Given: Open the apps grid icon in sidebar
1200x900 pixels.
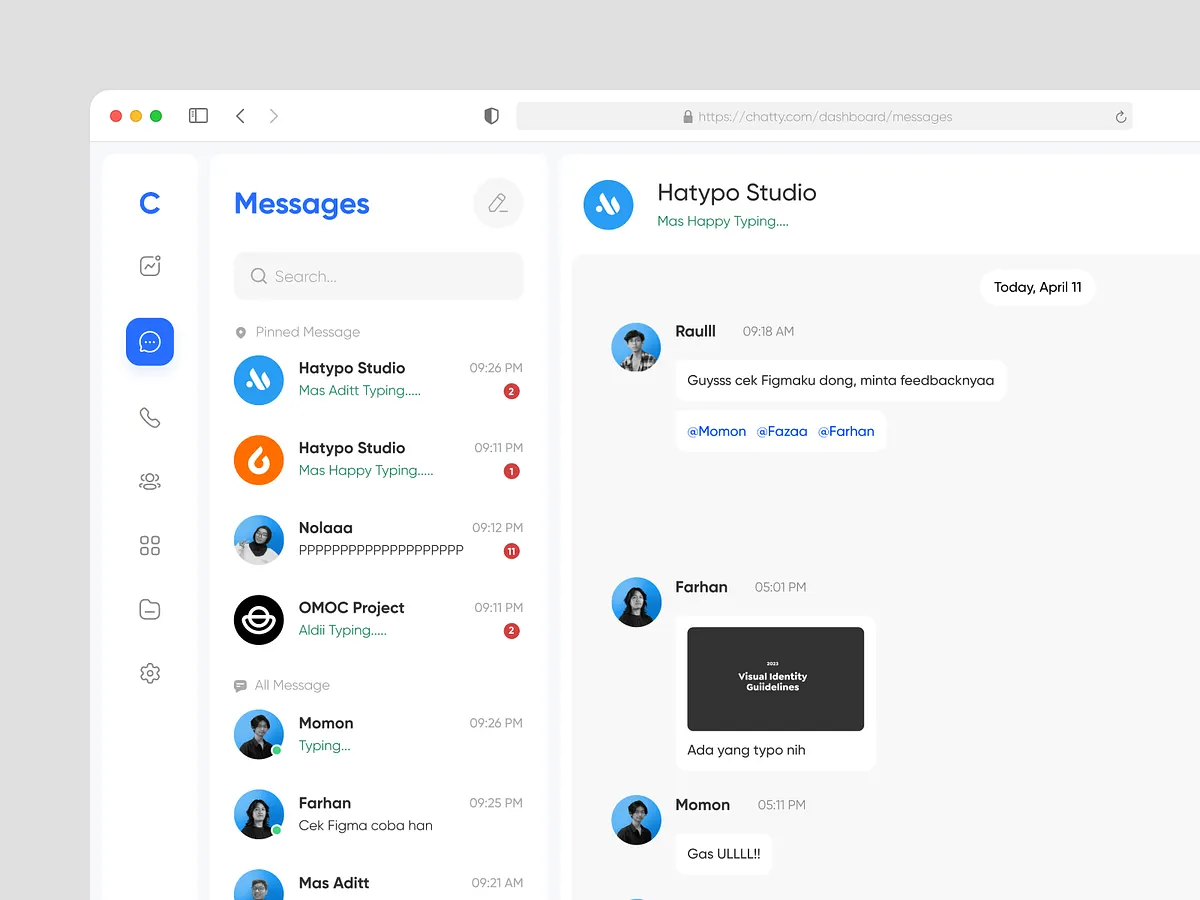Looking at the screenshot, I should (x=149, y=545).
